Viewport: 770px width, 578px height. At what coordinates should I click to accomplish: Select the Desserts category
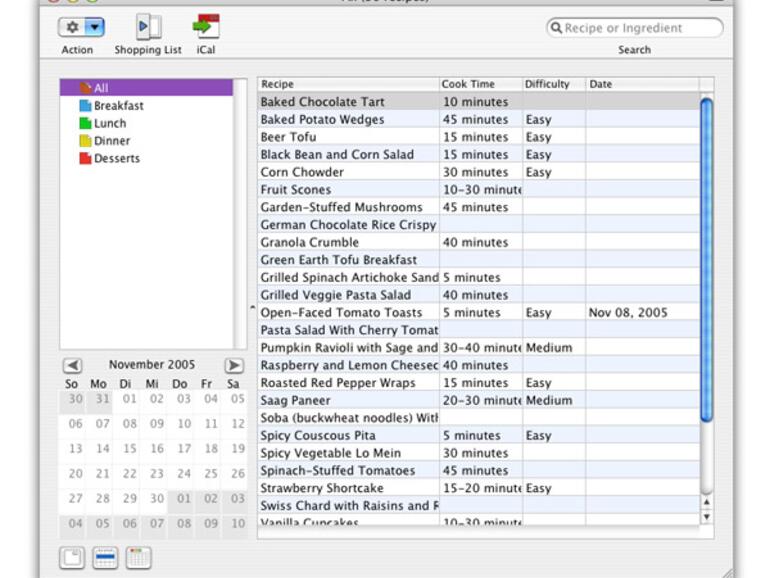pos(116,159)
